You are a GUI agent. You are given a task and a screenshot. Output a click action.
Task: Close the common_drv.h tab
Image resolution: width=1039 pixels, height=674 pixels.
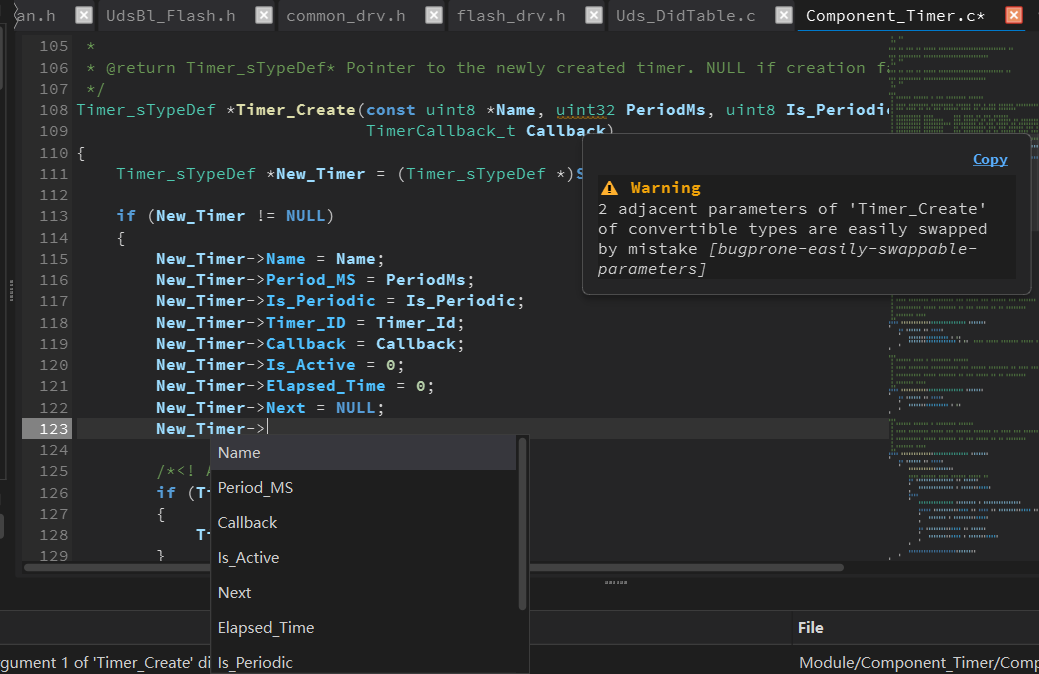pos(434,15)
